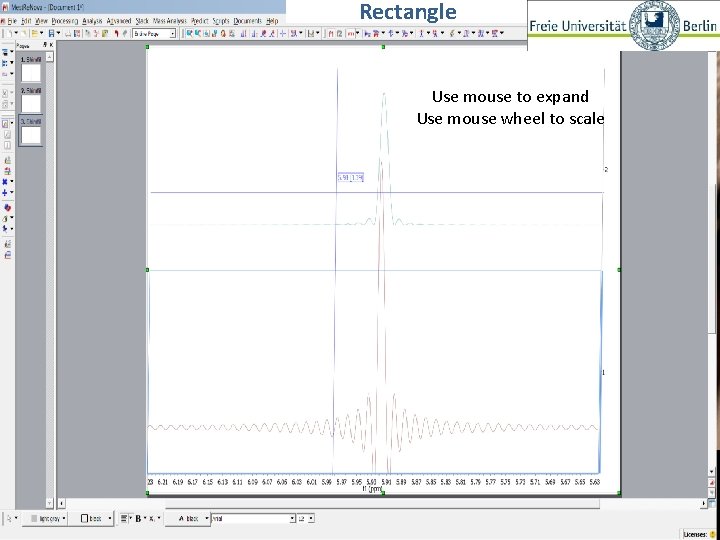Open the Arial font family combo box
The height and width of the screenshot is (540, 720).
253,518
